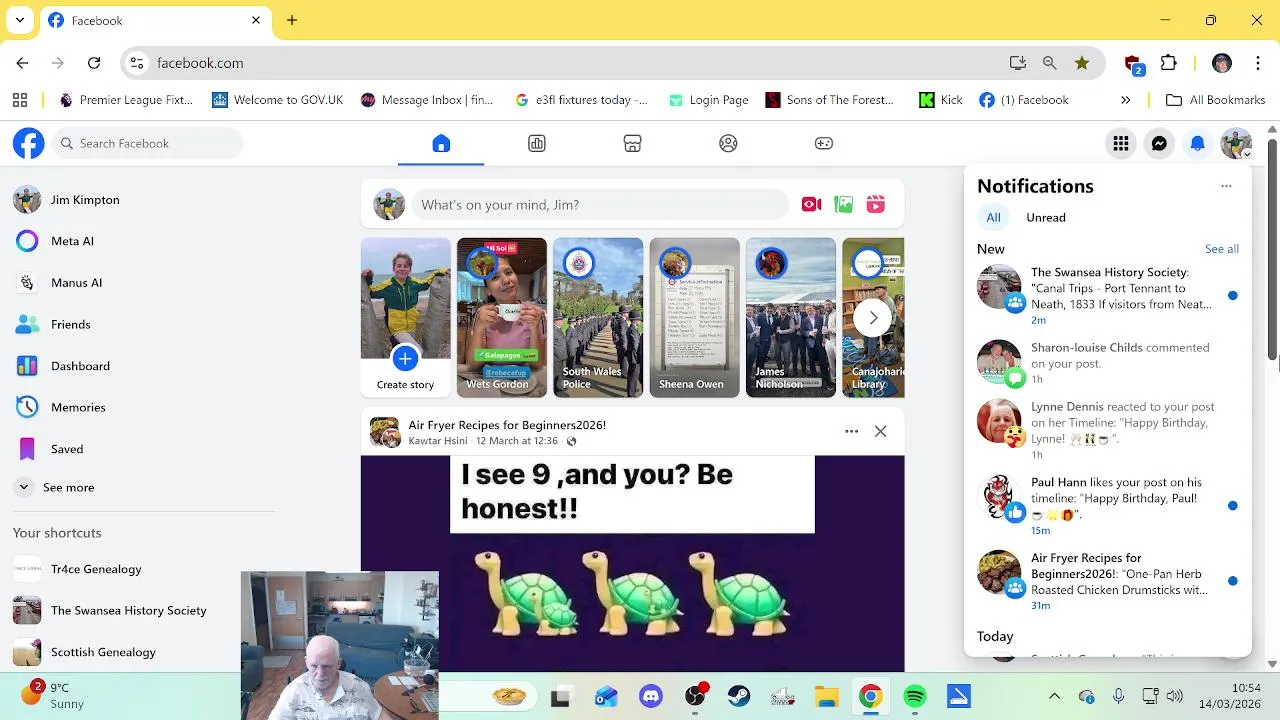Screen dimensions: 1280x720
Task: Open Swansea History Society notification
Action: (1107, 295)
